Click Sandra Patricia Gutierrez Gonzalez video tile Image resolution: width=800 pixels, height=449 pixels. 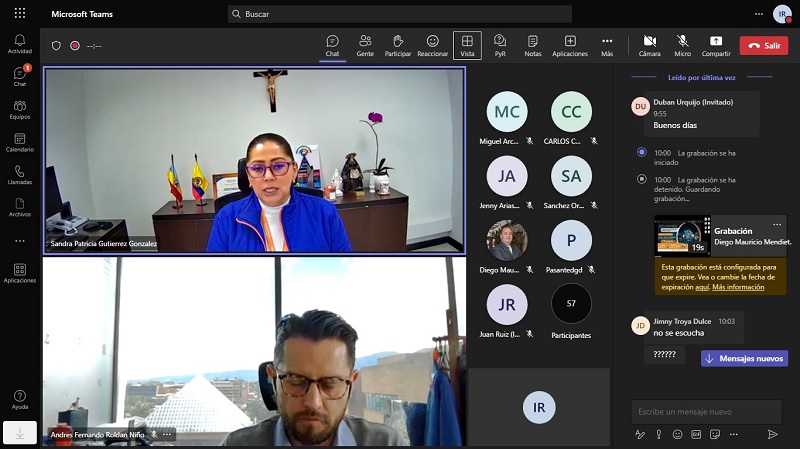click(x=254, y=160)
